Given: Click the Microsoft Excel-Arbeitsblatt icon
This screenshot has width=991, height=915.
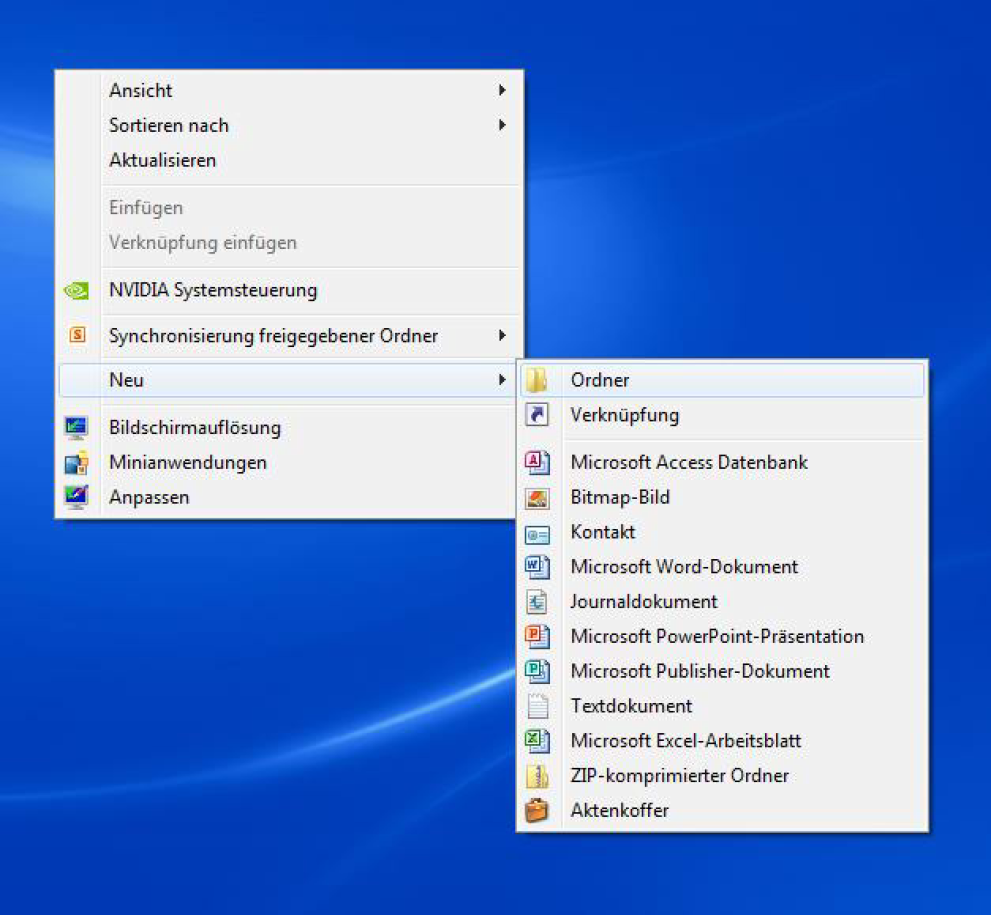Looking at the screenshot, I should [x=538, y=741].
